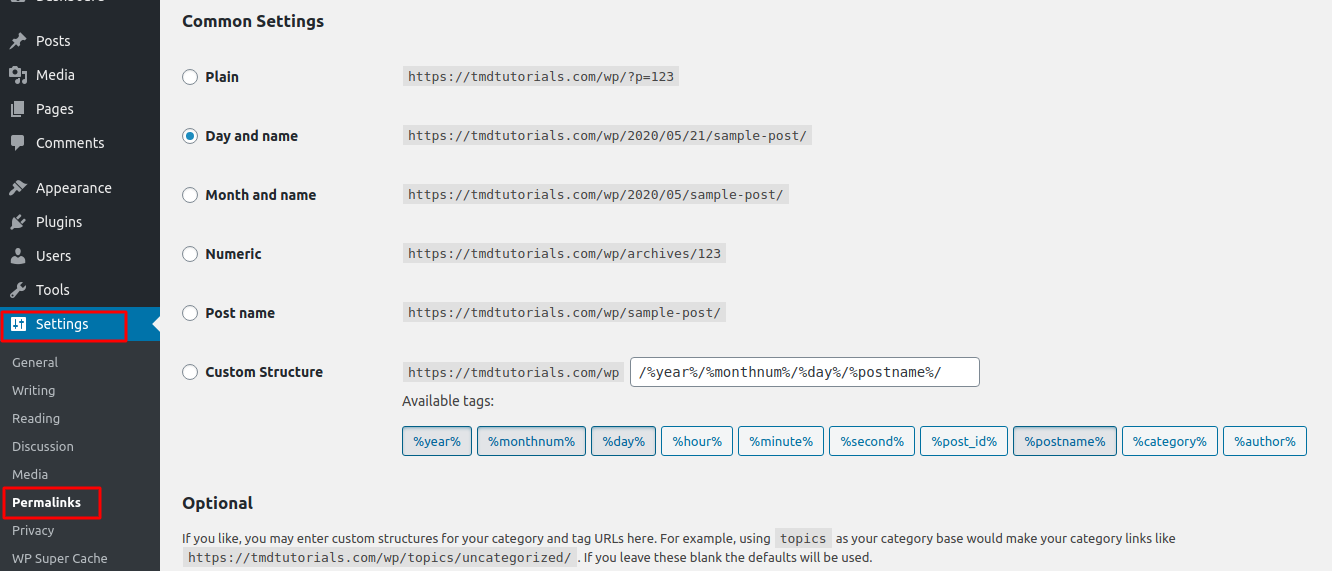Screen dimensions: 1332x571
Task: Click the Appearance paintbrush icon
Action: coord(18,188)
